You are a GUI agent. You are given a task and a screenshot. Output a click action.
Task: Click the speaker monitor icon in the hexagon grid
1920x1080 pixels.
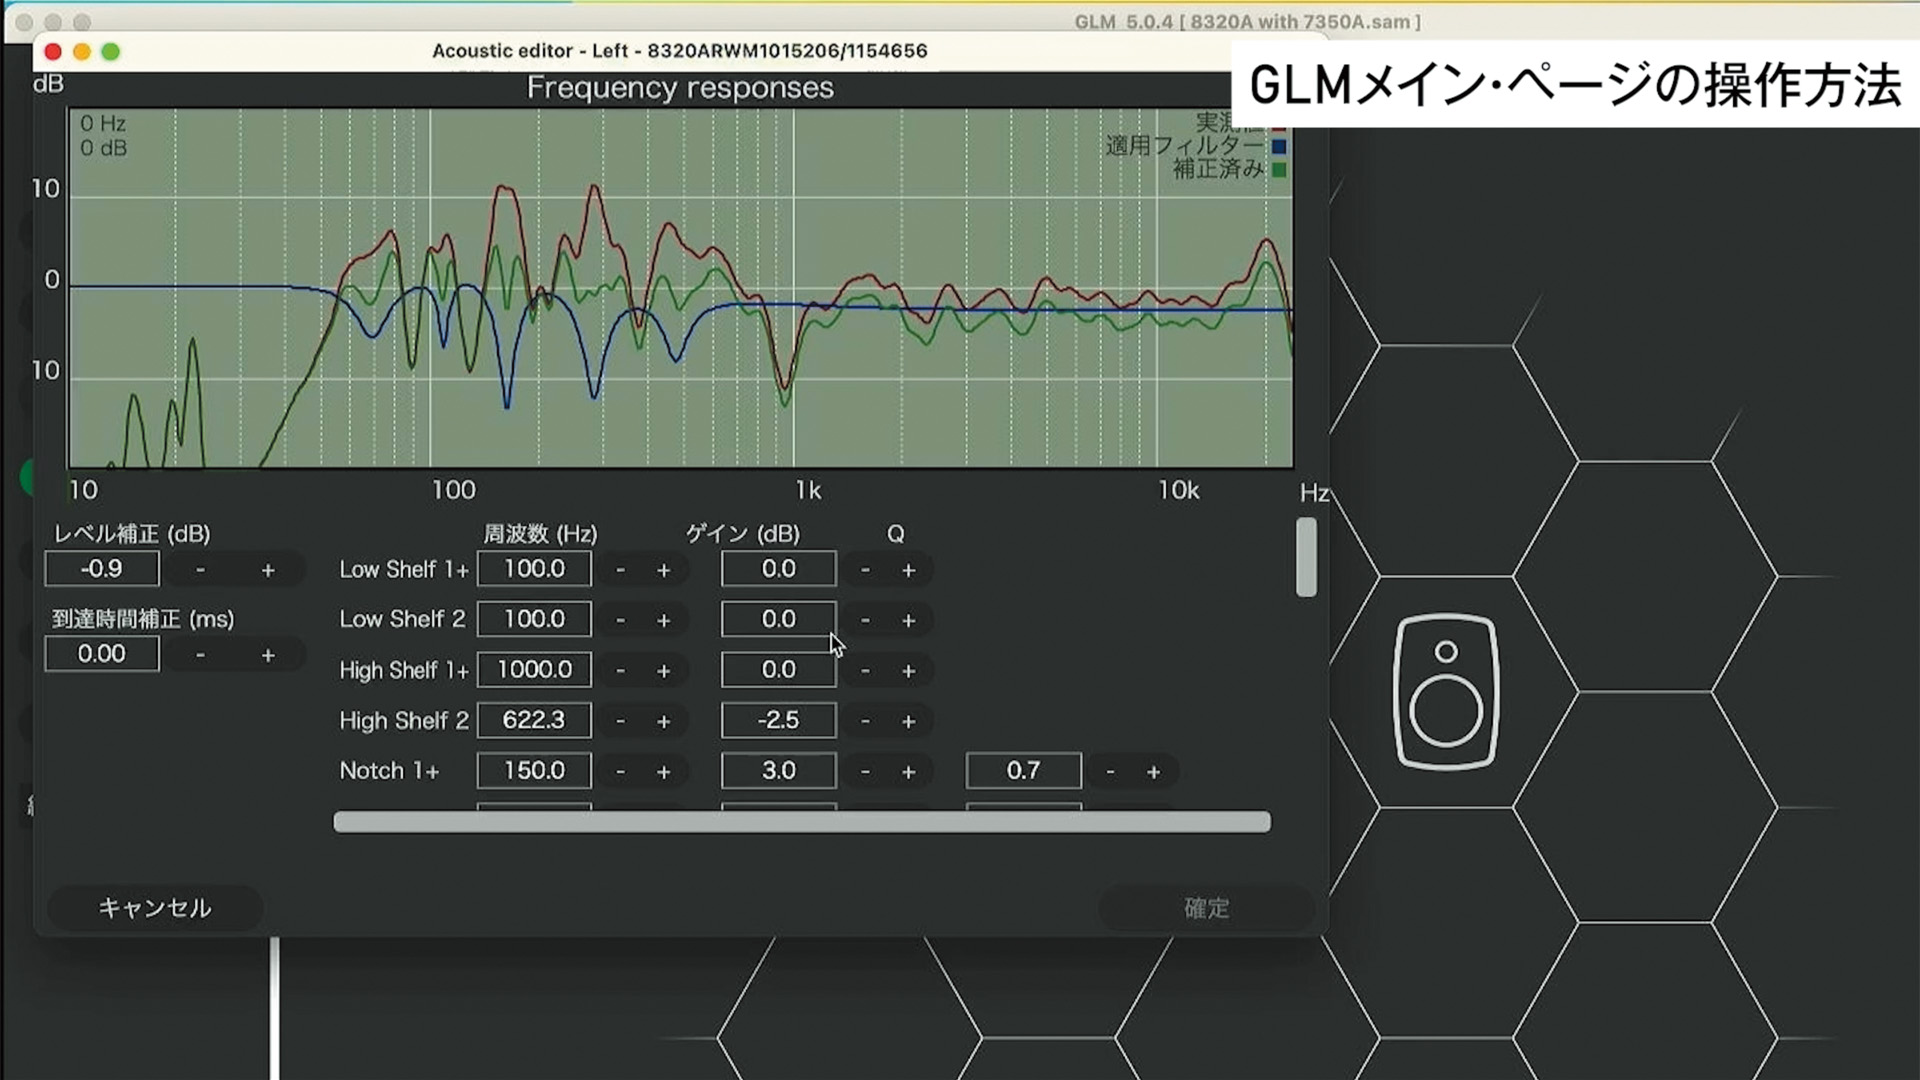1446,691
